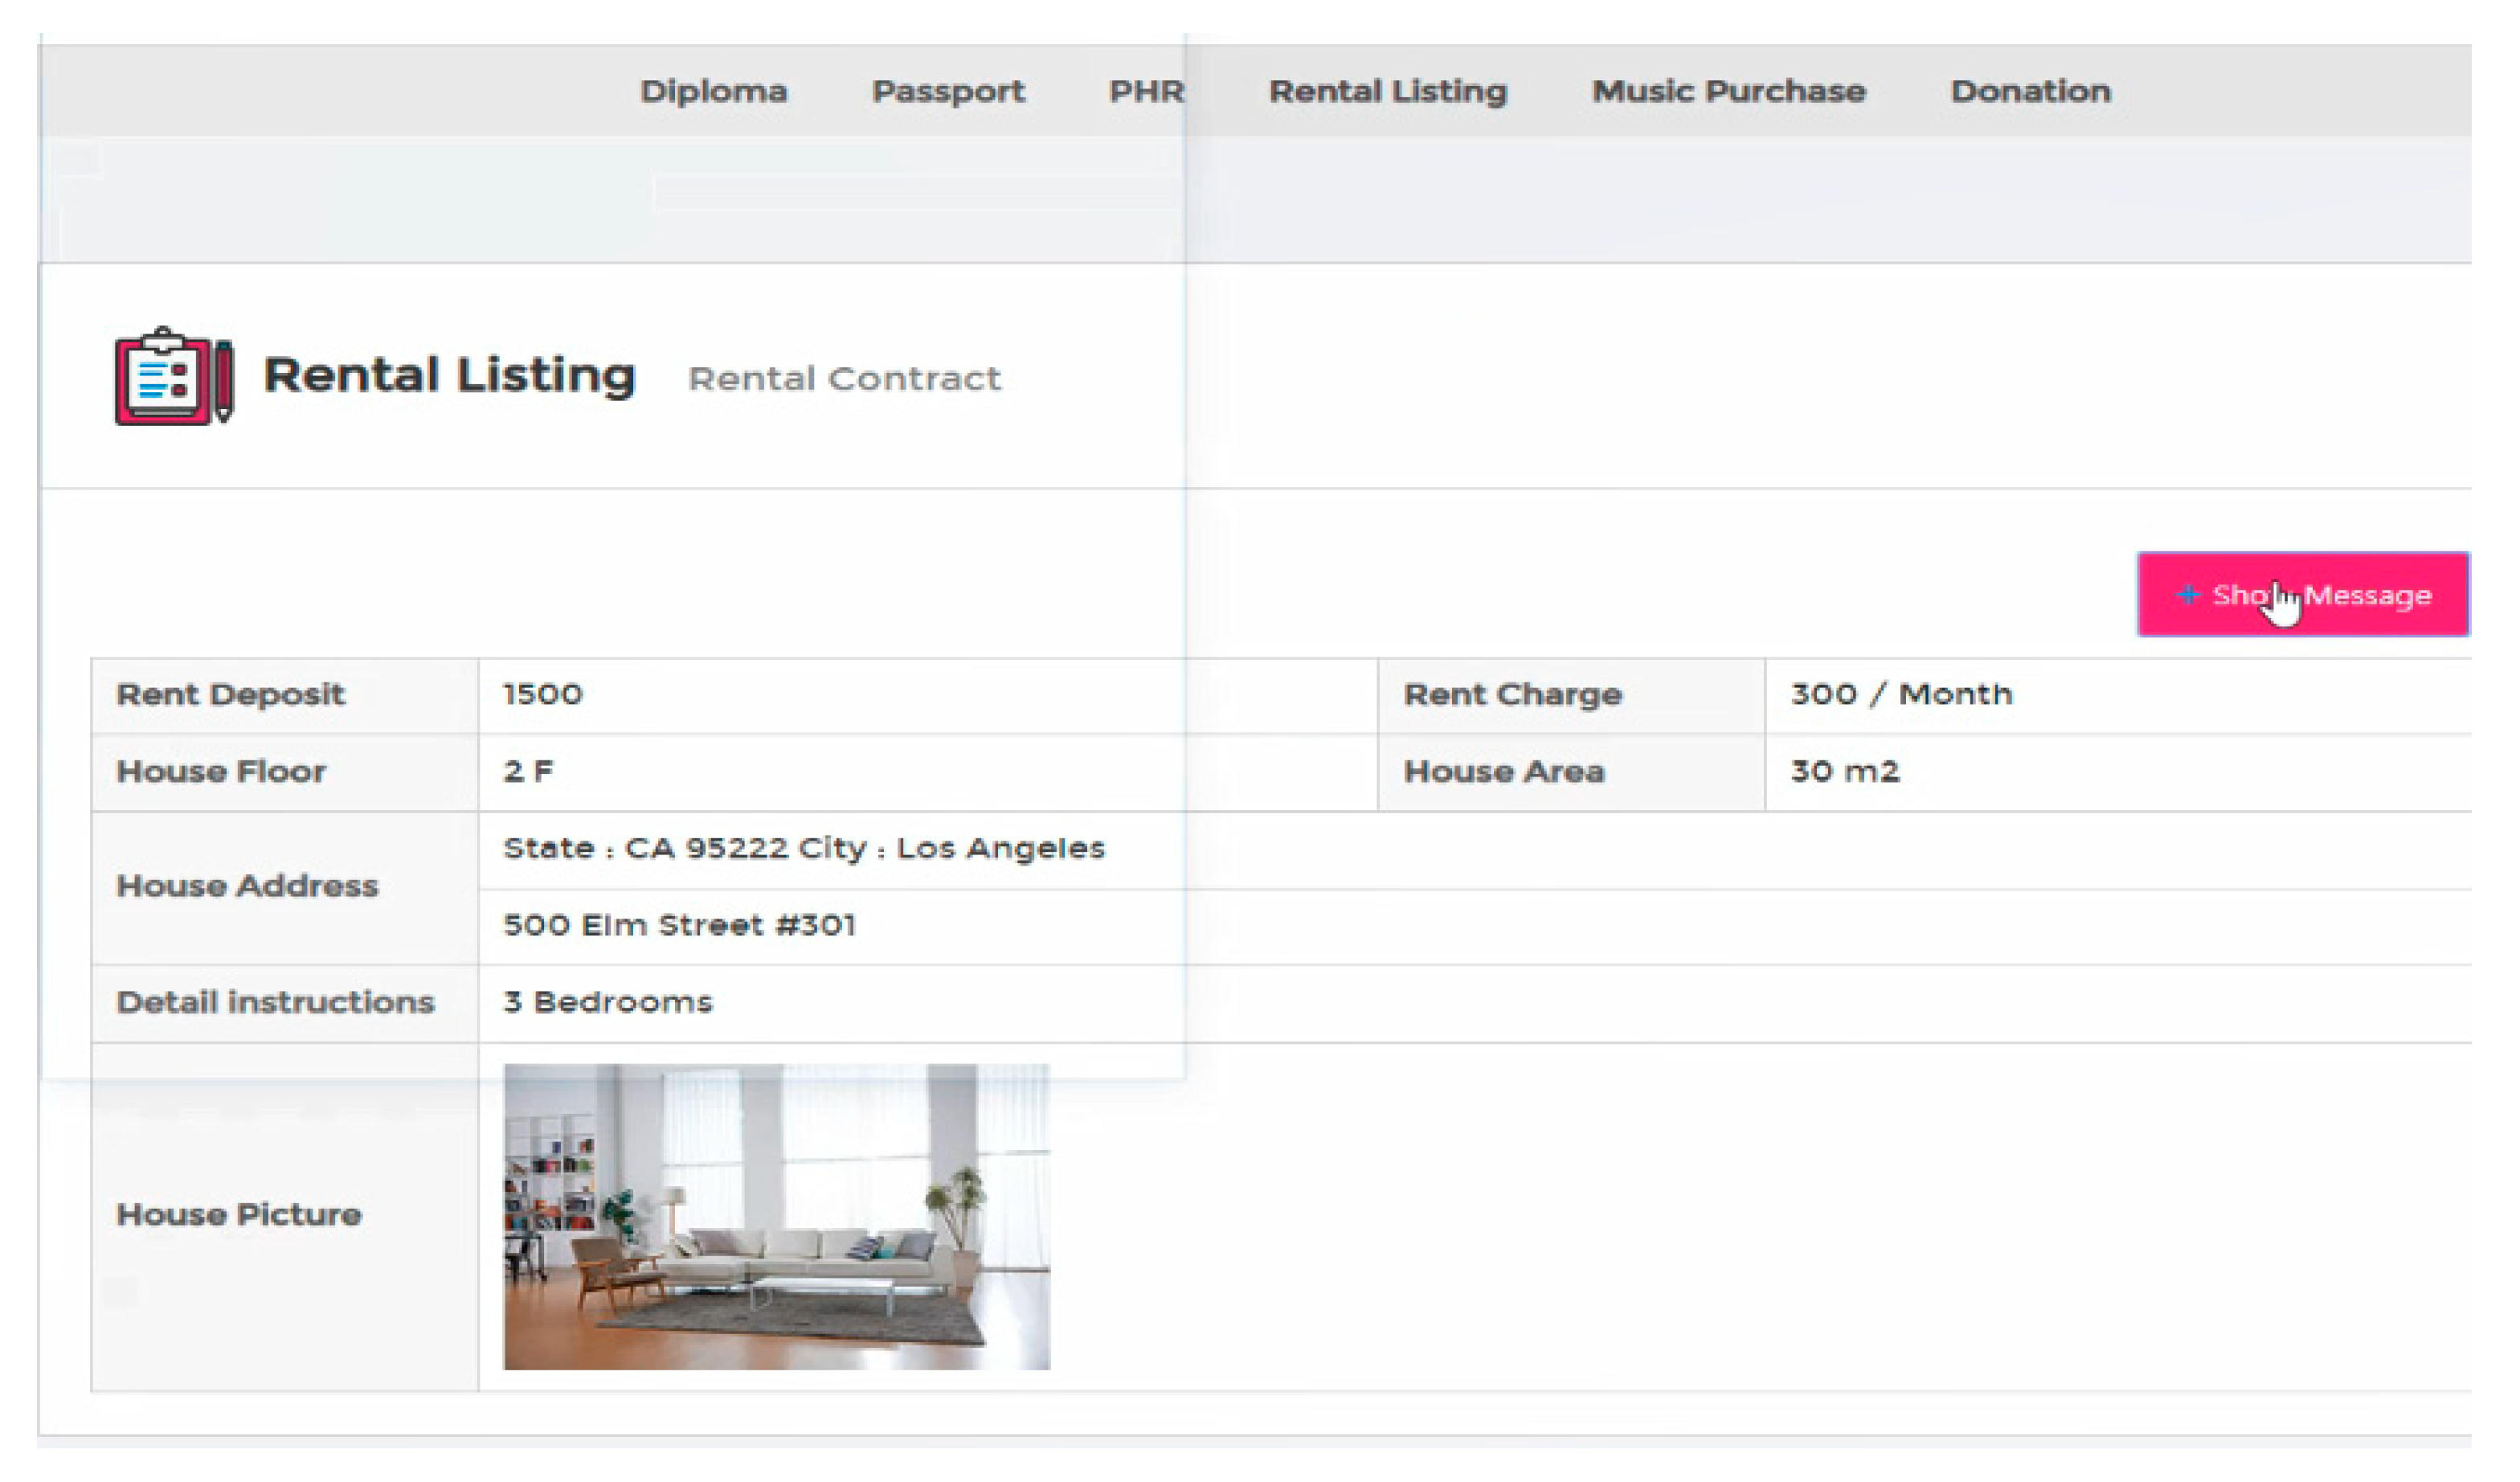Click the Rental Listing page heading
The width and height of the screenshot is (2520, 1482).
[x=449, y=376]
